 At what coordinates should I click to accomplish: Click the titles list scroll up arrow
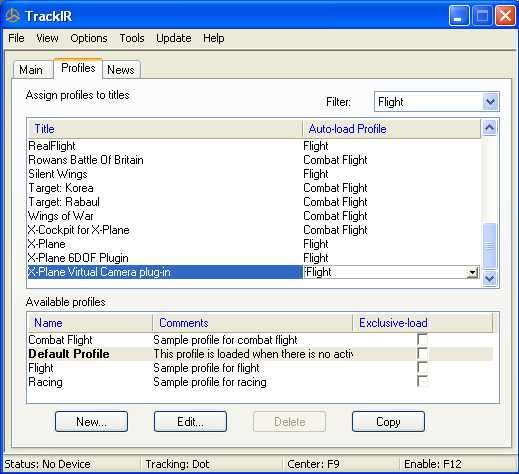[489, 128]
